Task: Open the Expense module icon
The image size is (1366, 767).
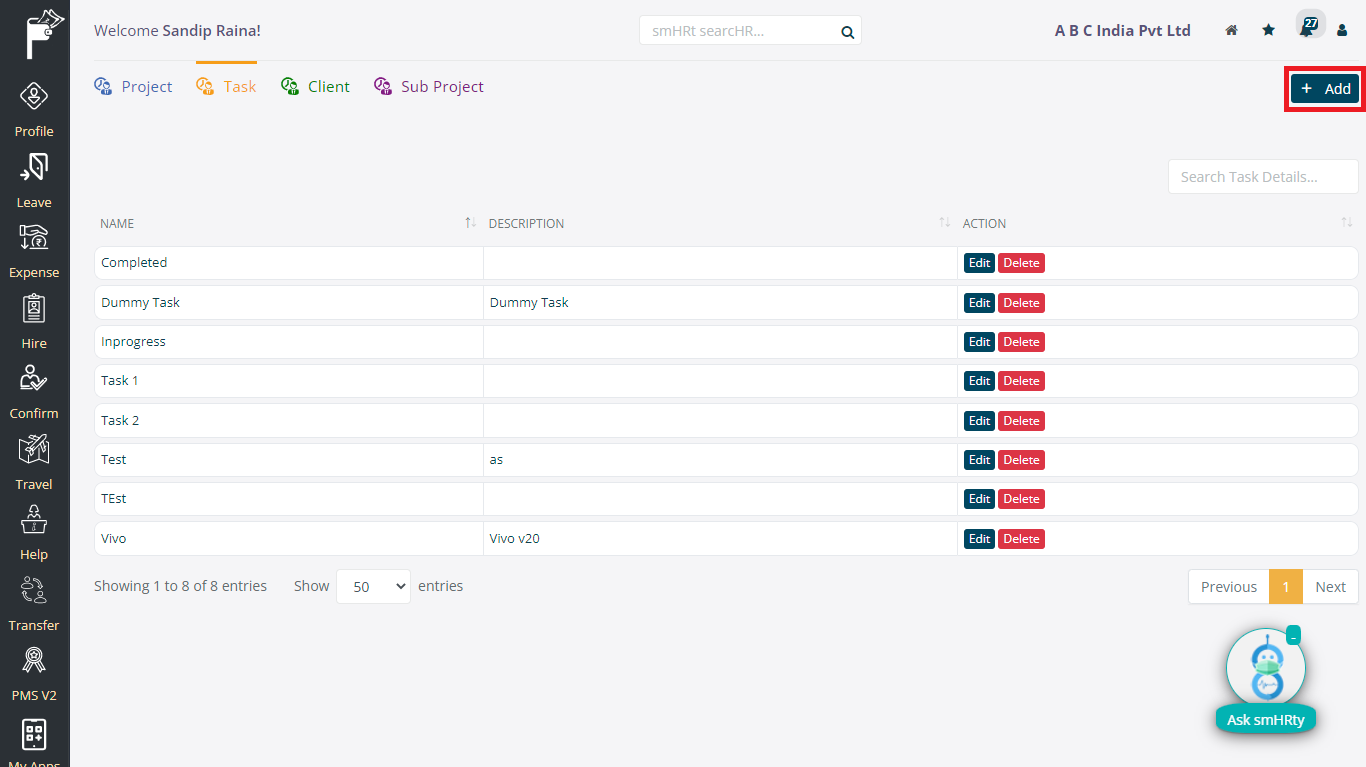Action: [x=34, y=239]
